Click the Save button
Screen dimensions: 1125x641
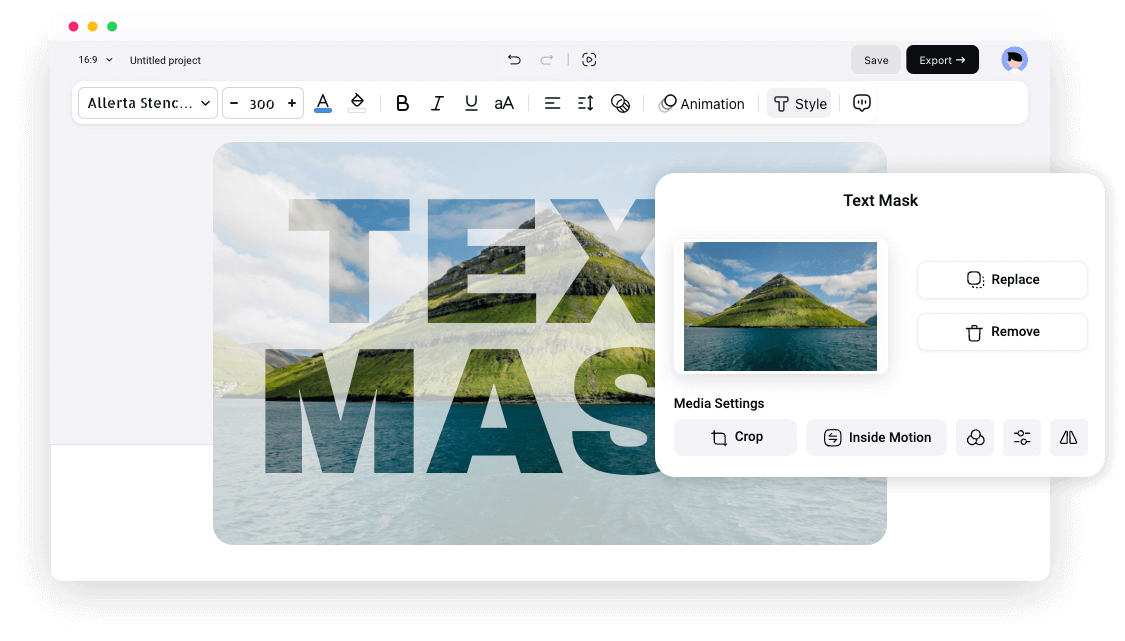click(x=876, y=60)
